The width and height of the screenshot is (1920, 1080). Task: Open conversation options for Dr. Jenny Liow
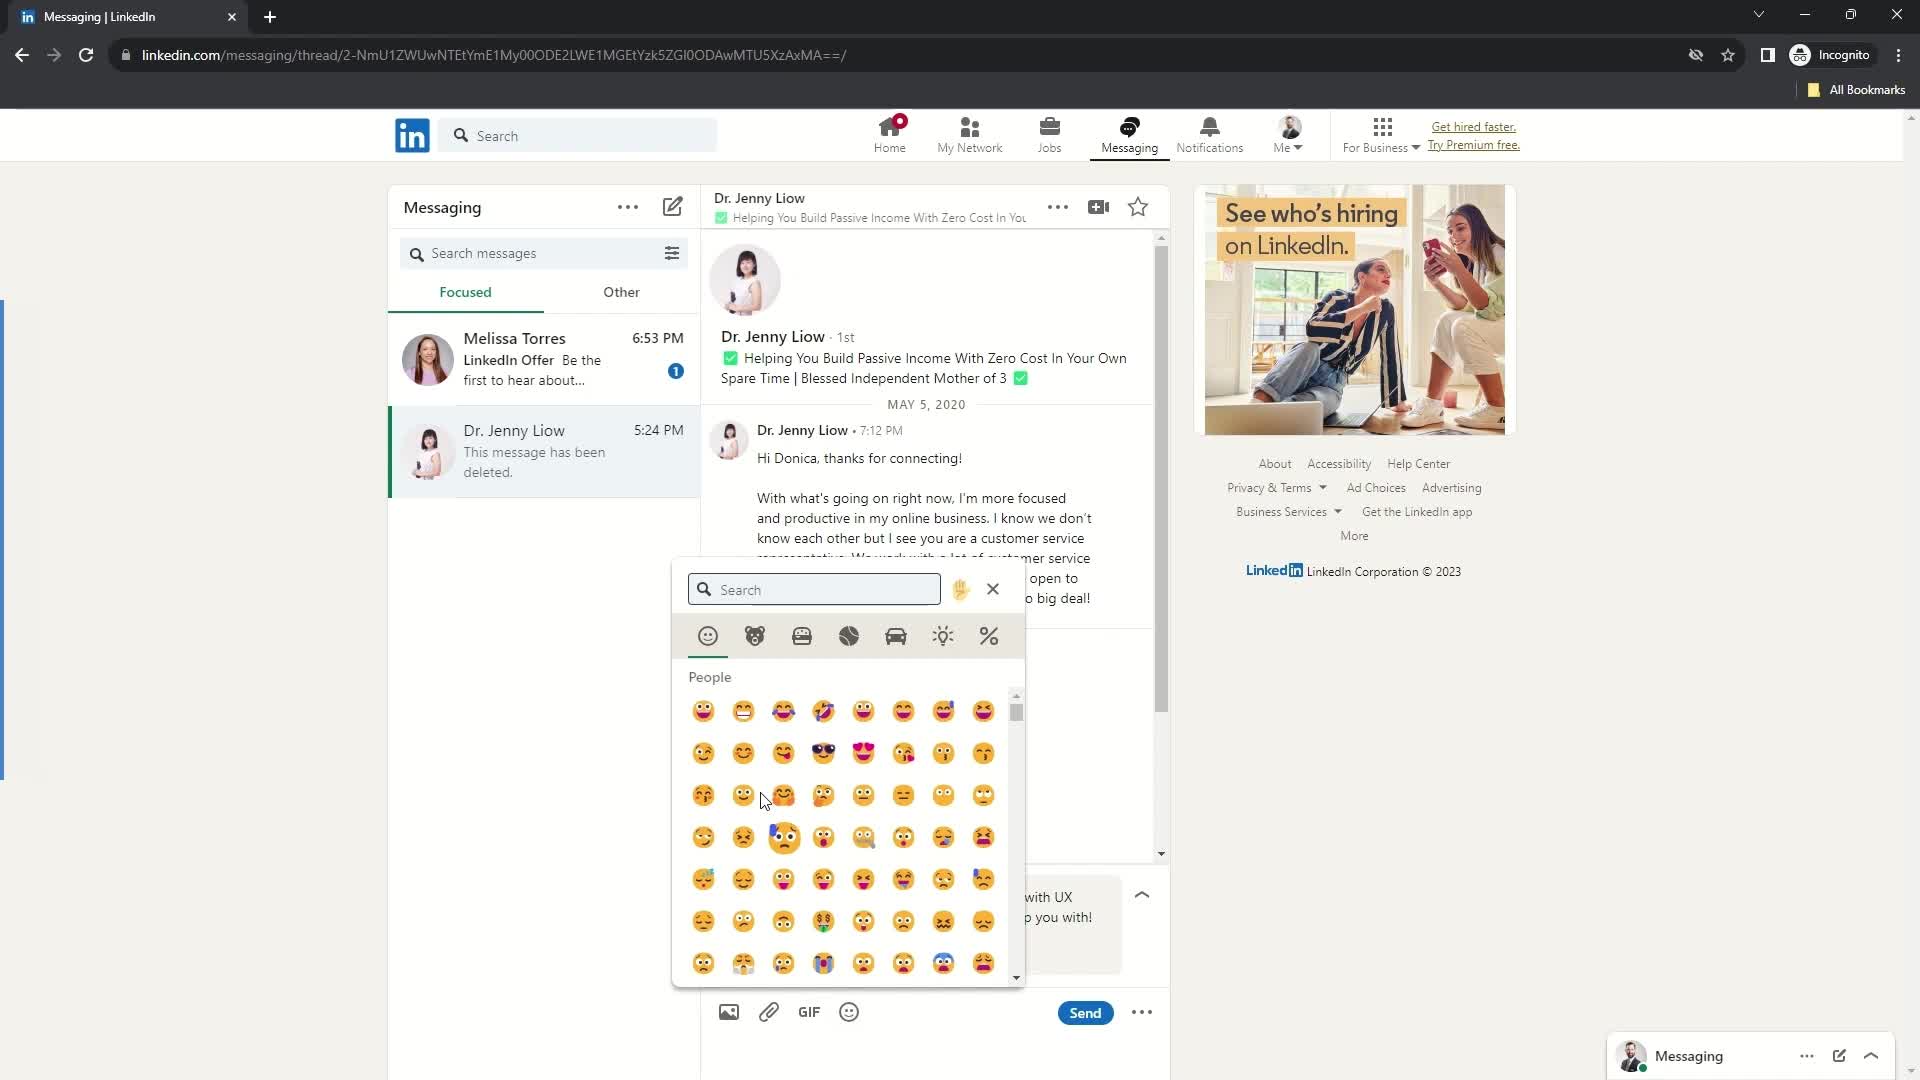click(1058, 207)
